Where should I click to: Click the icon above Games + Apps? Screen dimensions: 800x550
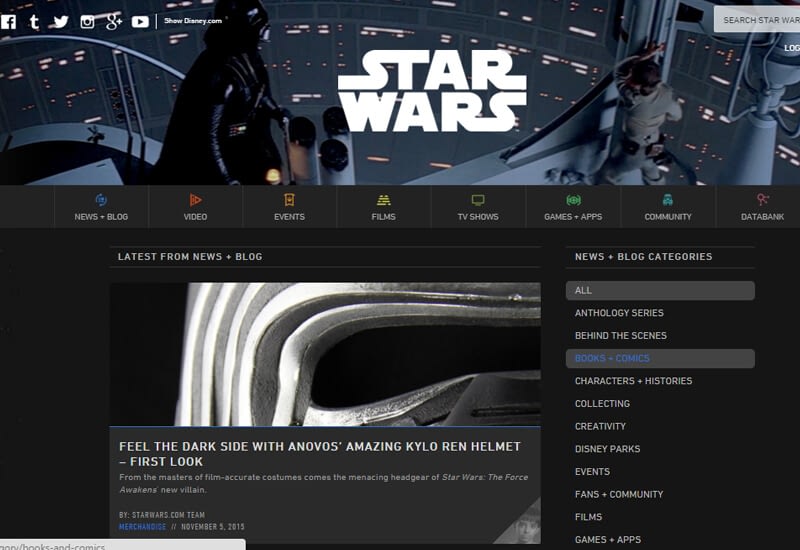pos(573,200)
